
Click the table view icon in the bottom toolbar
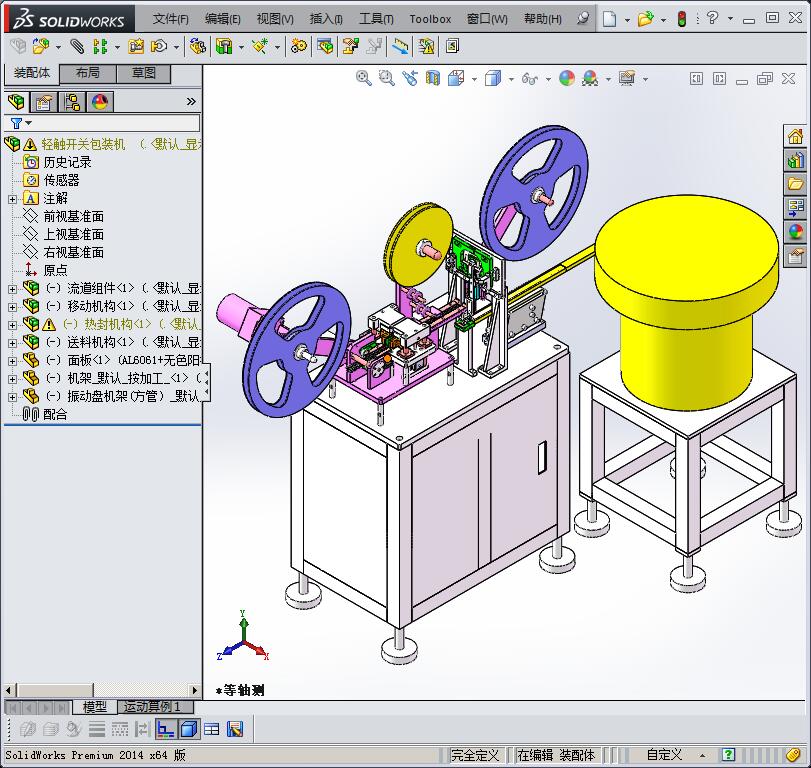212,729
